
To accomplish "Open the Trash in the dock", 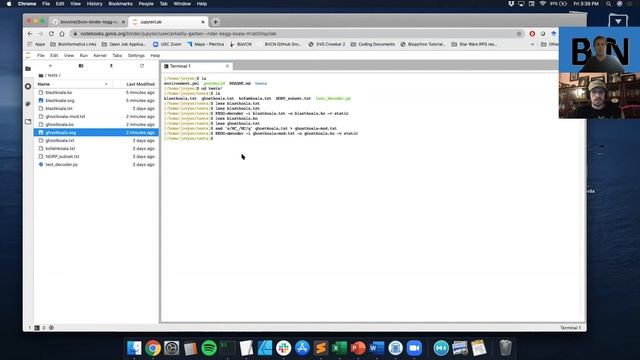I will point(505,348).
